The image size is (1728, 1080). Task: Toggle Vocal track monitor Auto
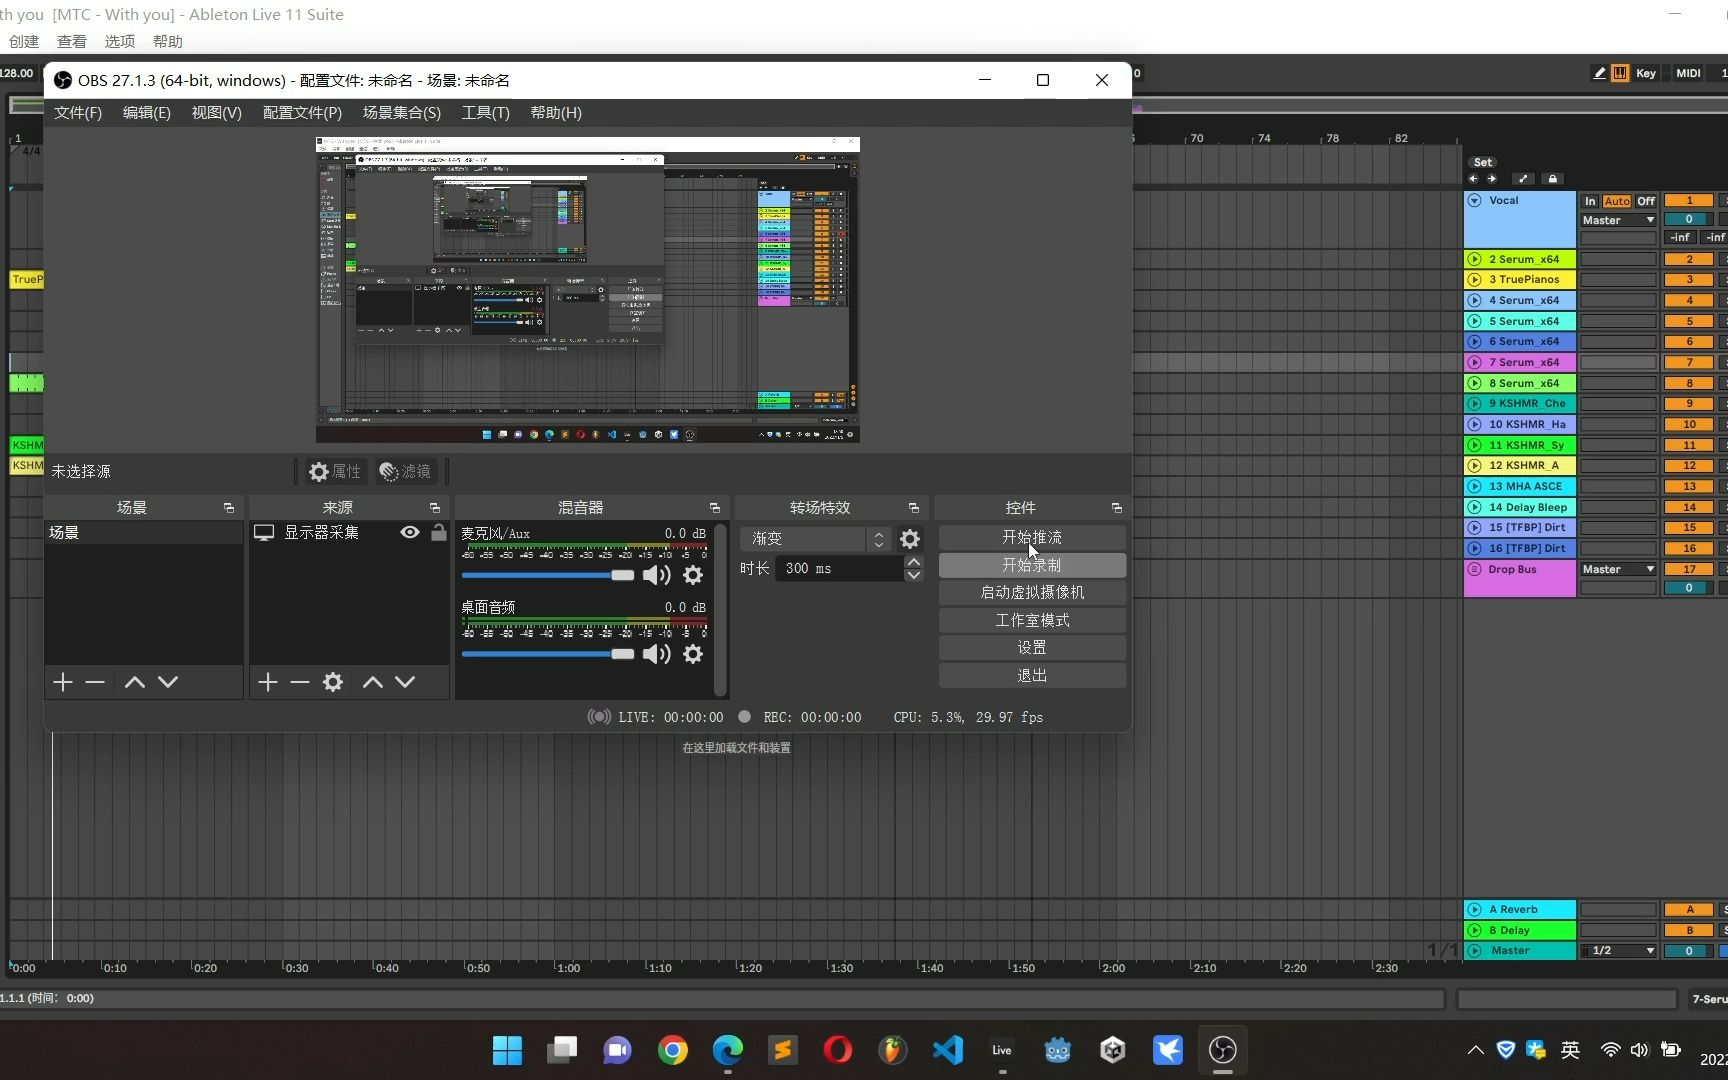tap(1617, 201)
